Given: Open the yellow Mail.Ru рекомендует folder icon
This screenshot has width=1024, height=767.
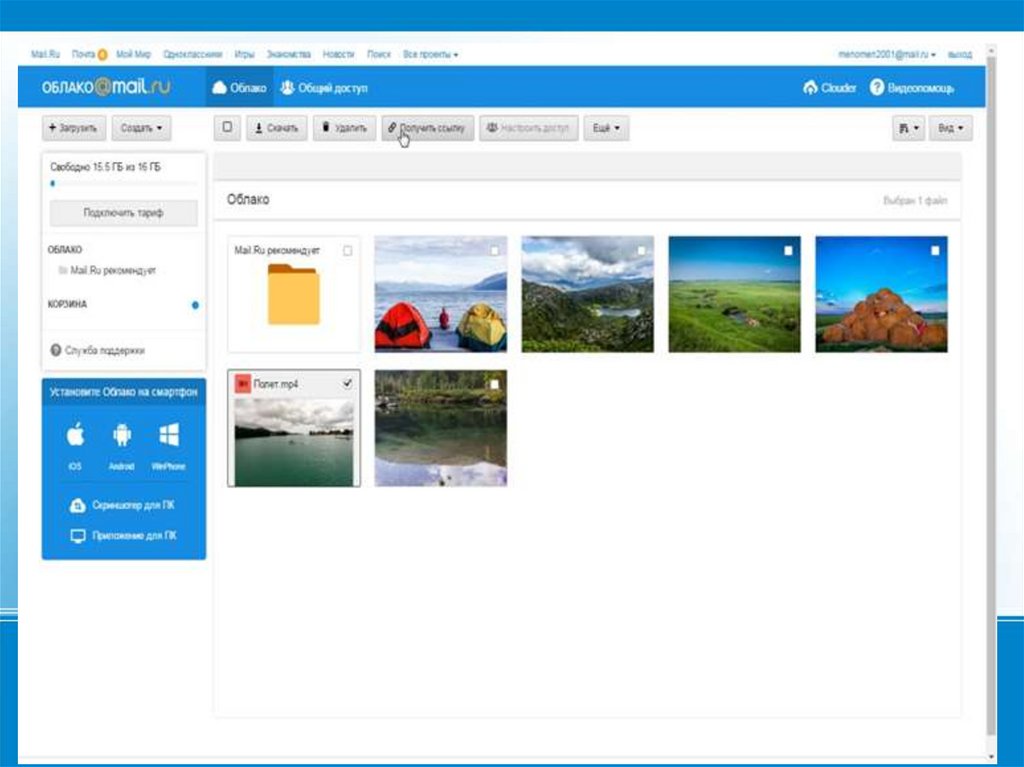Looking at the screenshot, I should click(x=293, y=295).
